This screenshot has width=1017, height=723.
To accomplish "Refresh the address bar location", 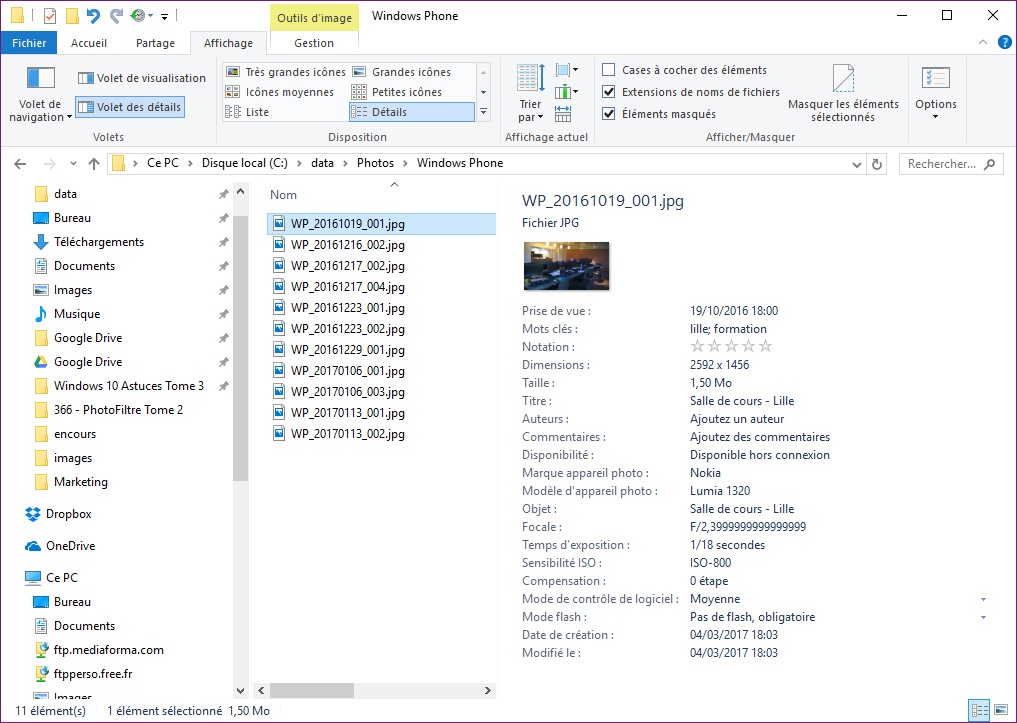I will 877,164.
